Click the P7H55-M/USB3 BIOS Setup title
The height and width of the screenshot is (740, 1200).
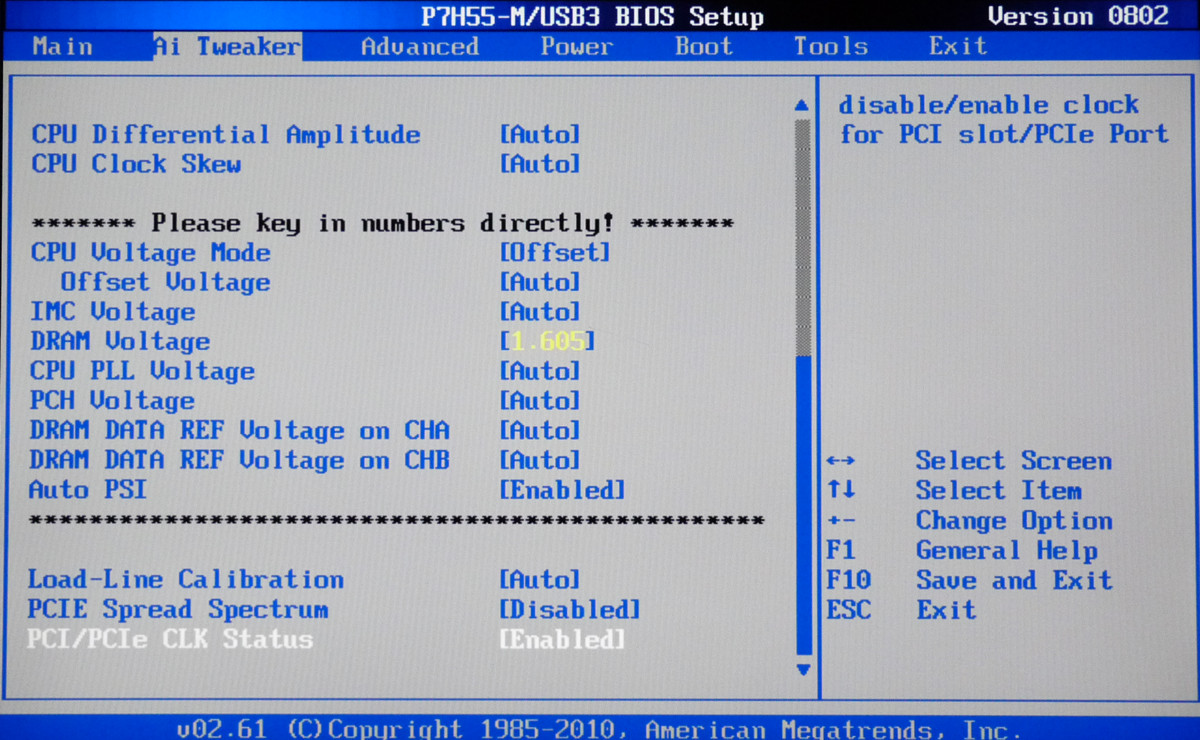tap(593, 17)
